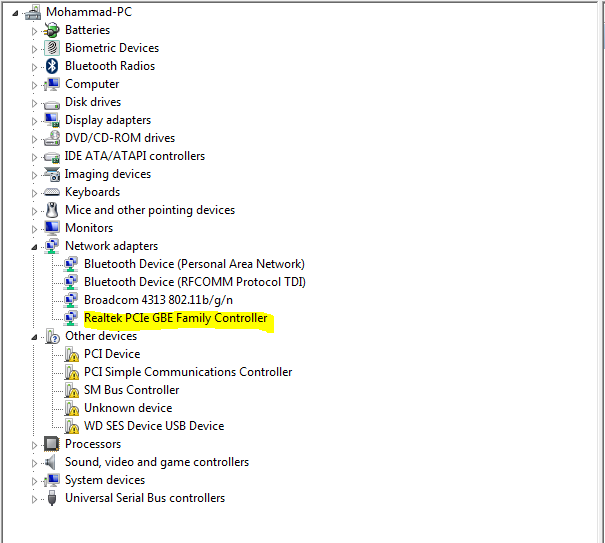Click the Processors chip icon
Viewport: 605px width, 543px height.
pyautogui.click(x=52, y=444)
